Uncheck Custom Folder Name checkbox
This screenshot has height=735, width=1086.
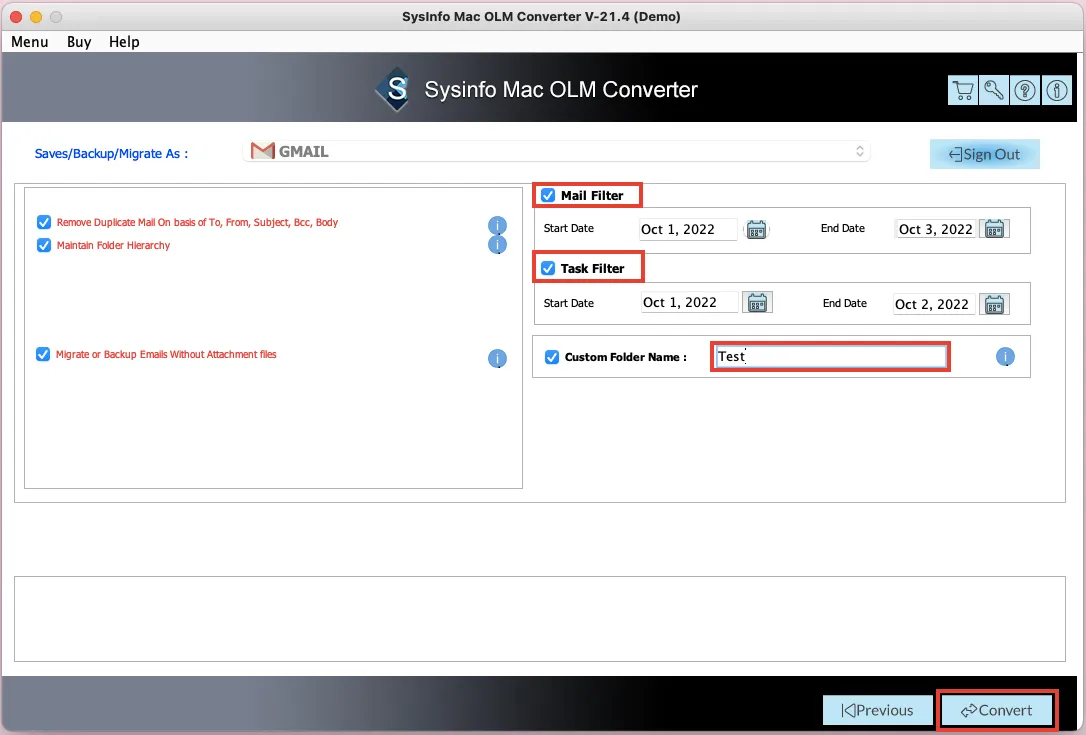(x=552, y=357)
